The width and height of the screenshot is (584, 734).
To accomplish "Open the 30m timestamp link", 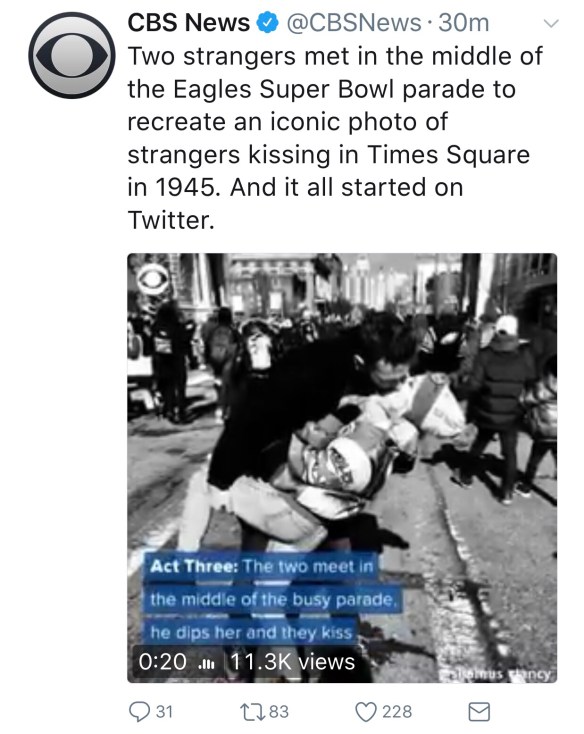I will pos(464,23).
